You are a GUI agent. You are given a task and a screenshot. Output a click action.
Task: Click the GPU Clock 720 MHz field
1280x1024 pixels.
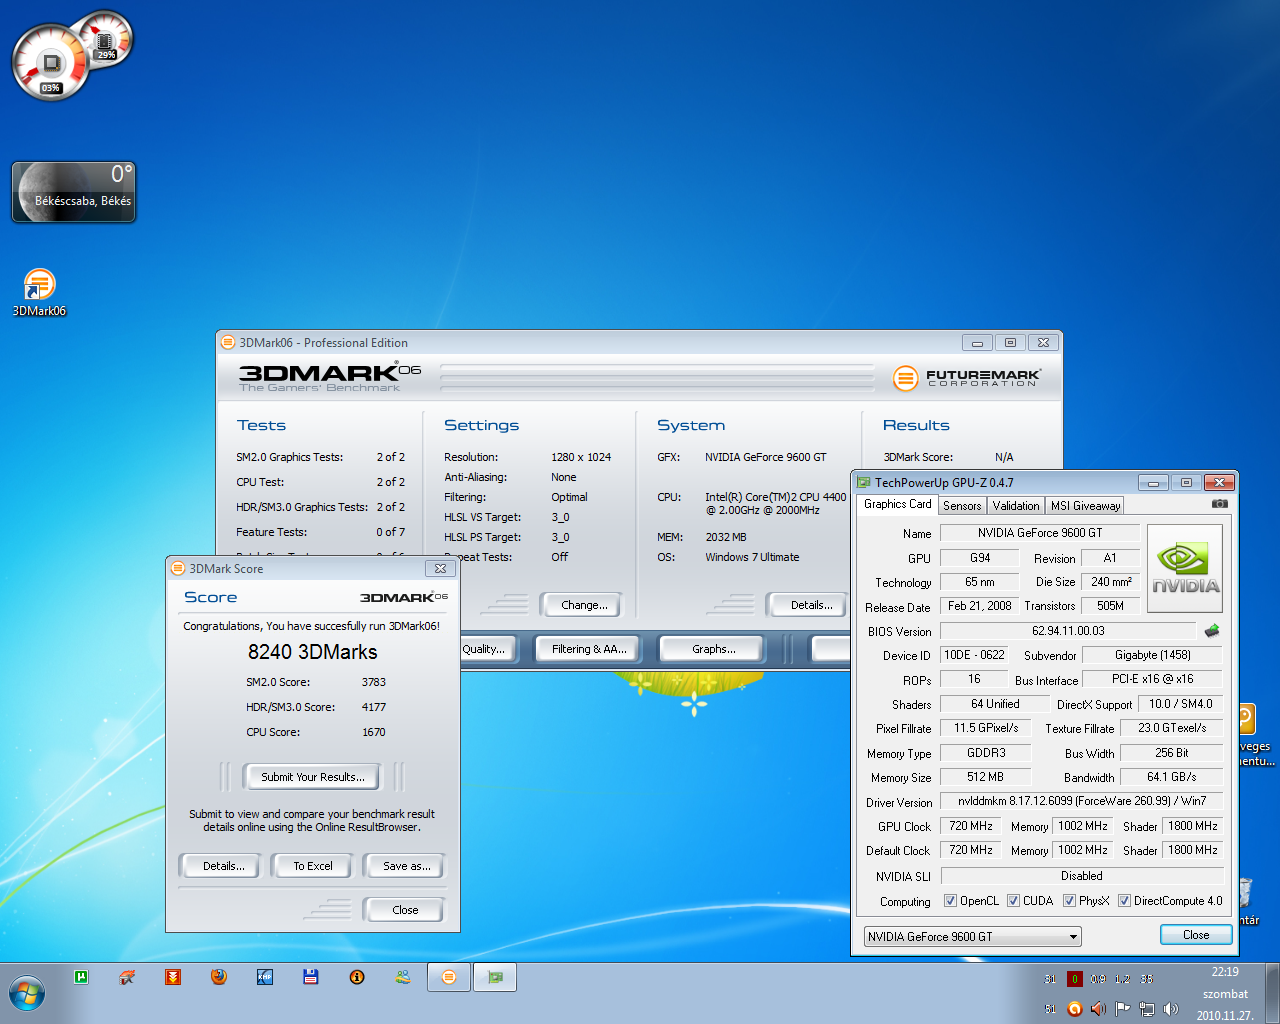tap(971, 826)
